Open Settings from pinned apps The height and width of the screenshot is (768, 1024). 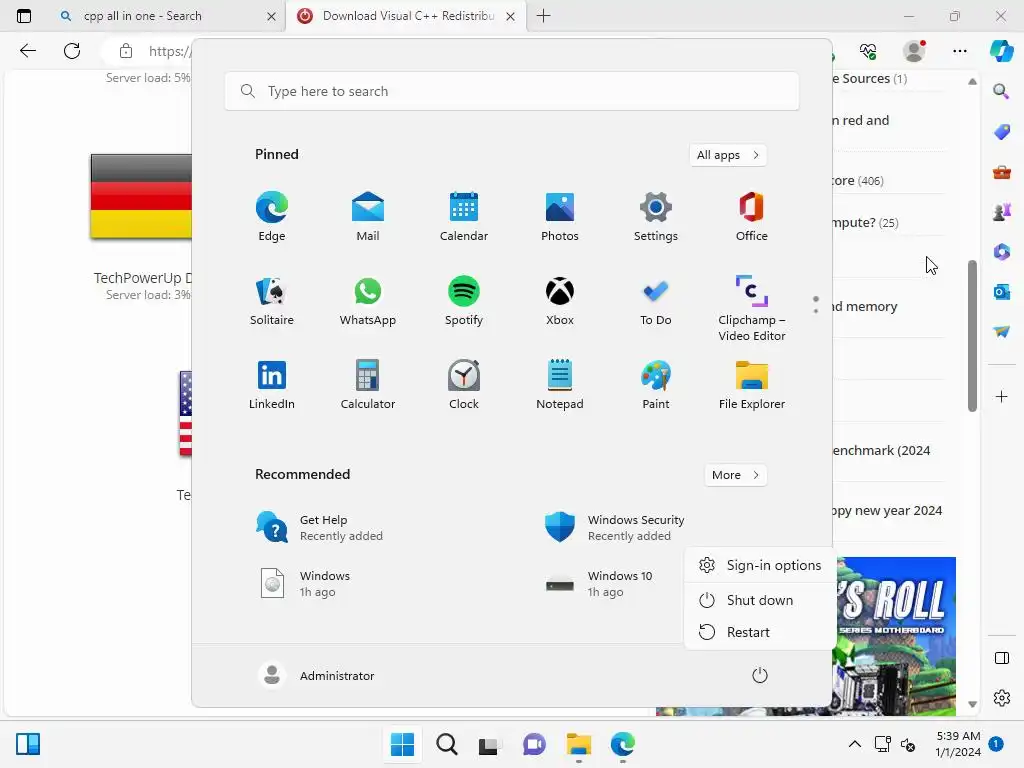(656, 216)
